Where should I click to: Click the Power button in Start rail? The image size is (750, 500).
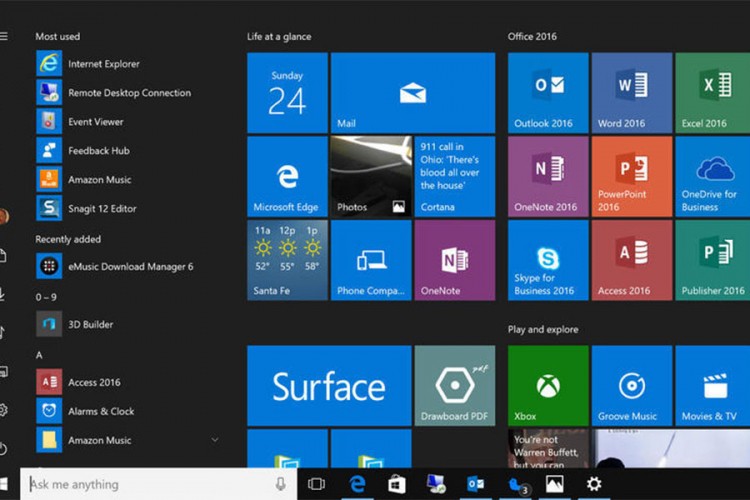click(3, 449)
